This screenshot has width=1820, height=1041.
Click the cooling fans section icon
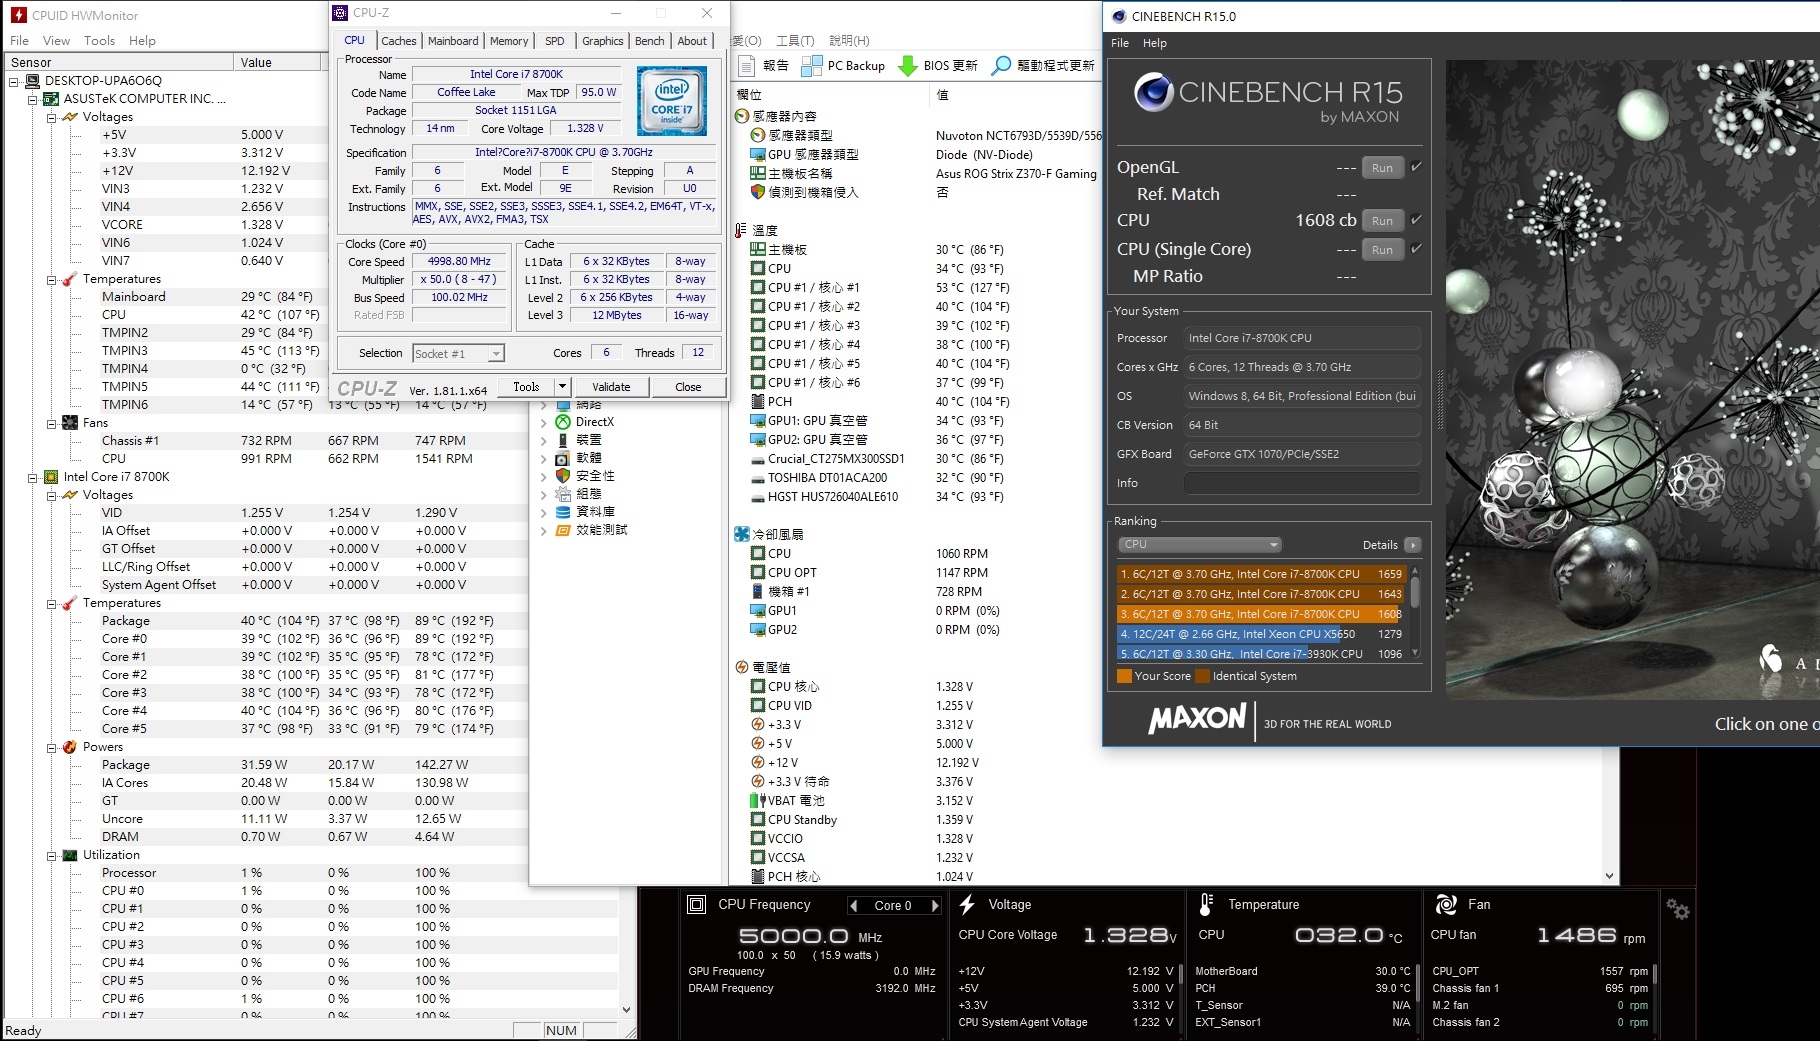(x=742, y=535)
